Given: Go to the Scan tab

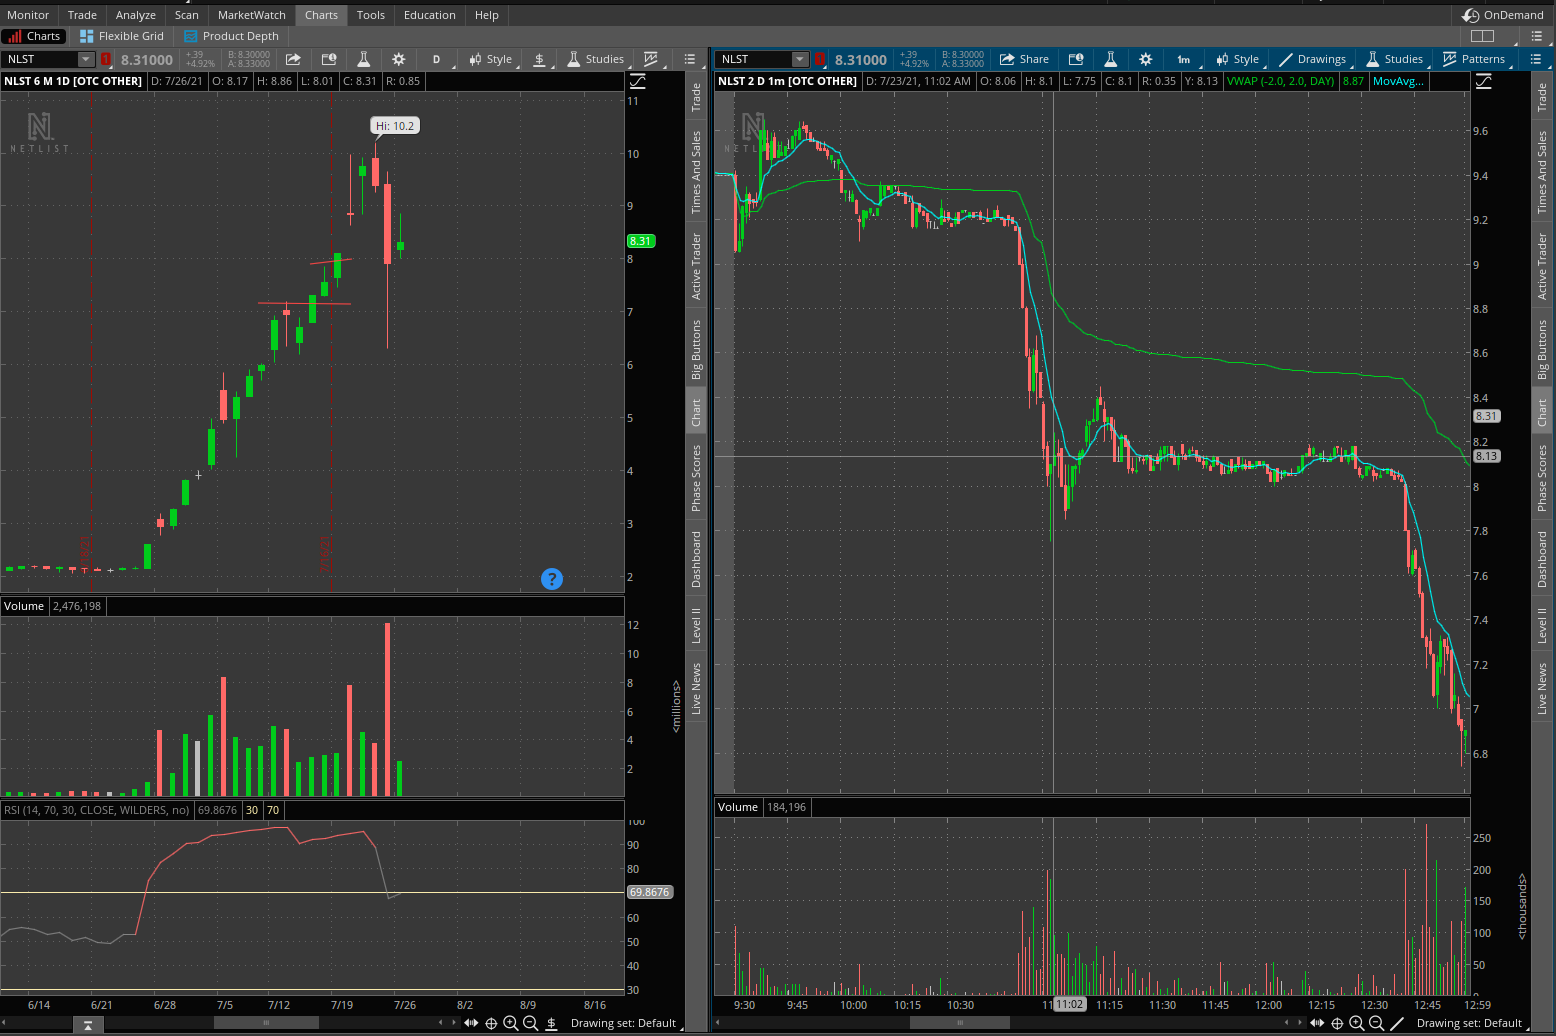Looking at the screenshot, I should [187, 15].
